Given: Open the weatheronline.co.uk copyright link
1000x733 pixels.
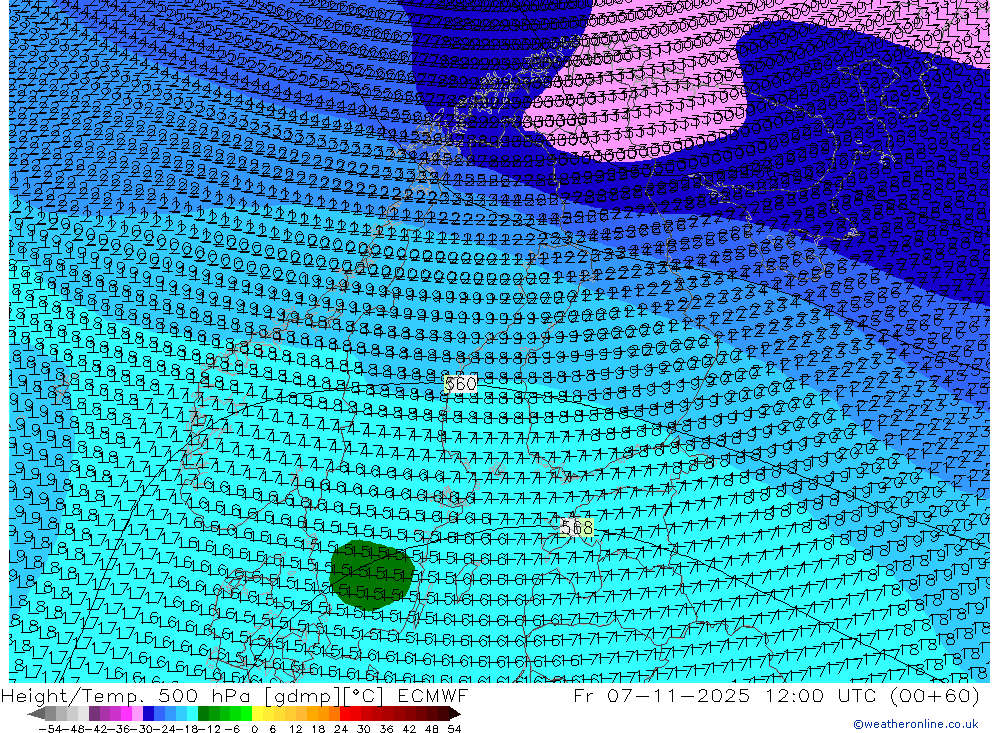Looking at the screenshot, I should point(915,724).
